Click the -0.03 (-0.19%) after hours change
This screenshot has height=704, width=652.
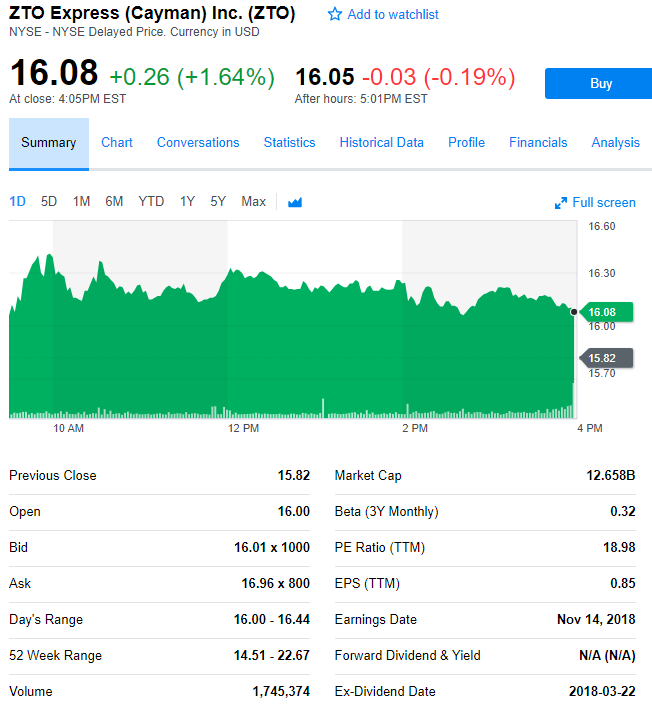pos(439,77)
